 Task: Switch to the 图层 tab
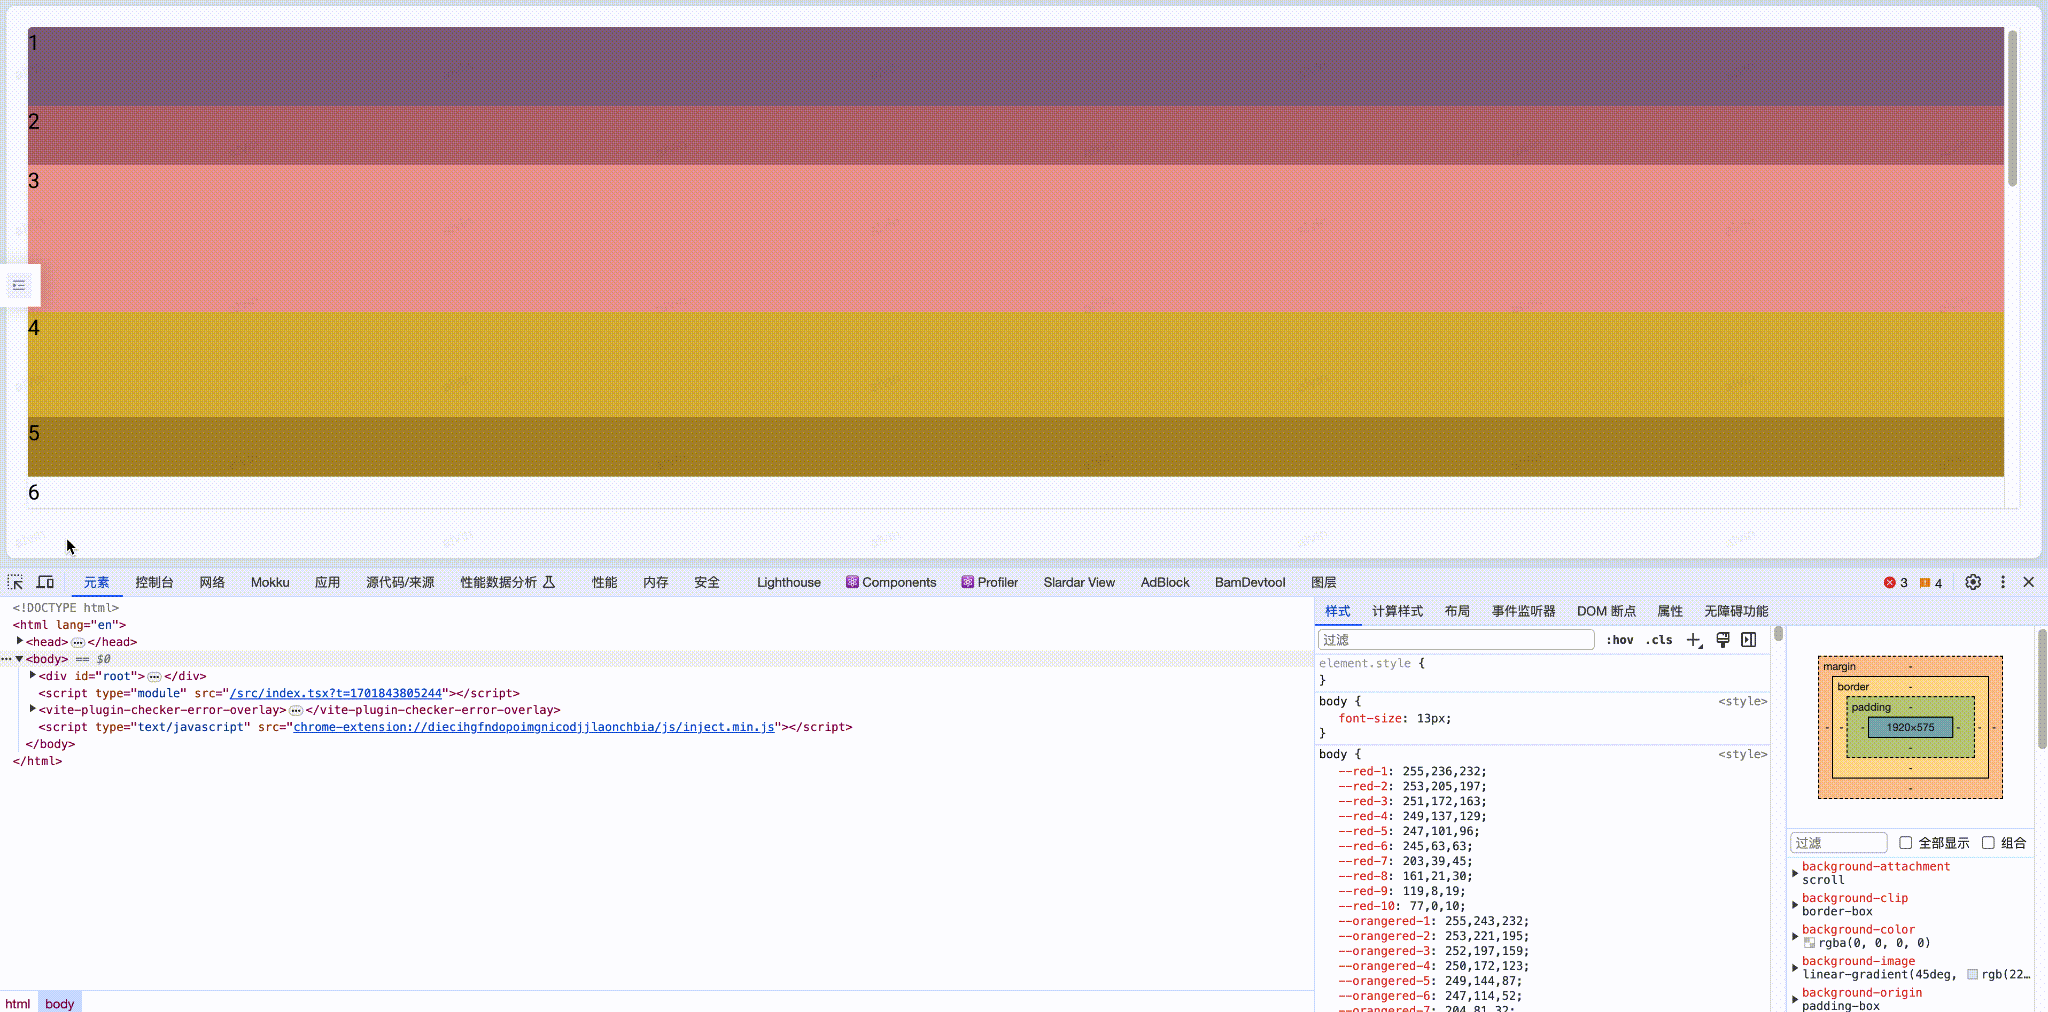point(1324,582)
